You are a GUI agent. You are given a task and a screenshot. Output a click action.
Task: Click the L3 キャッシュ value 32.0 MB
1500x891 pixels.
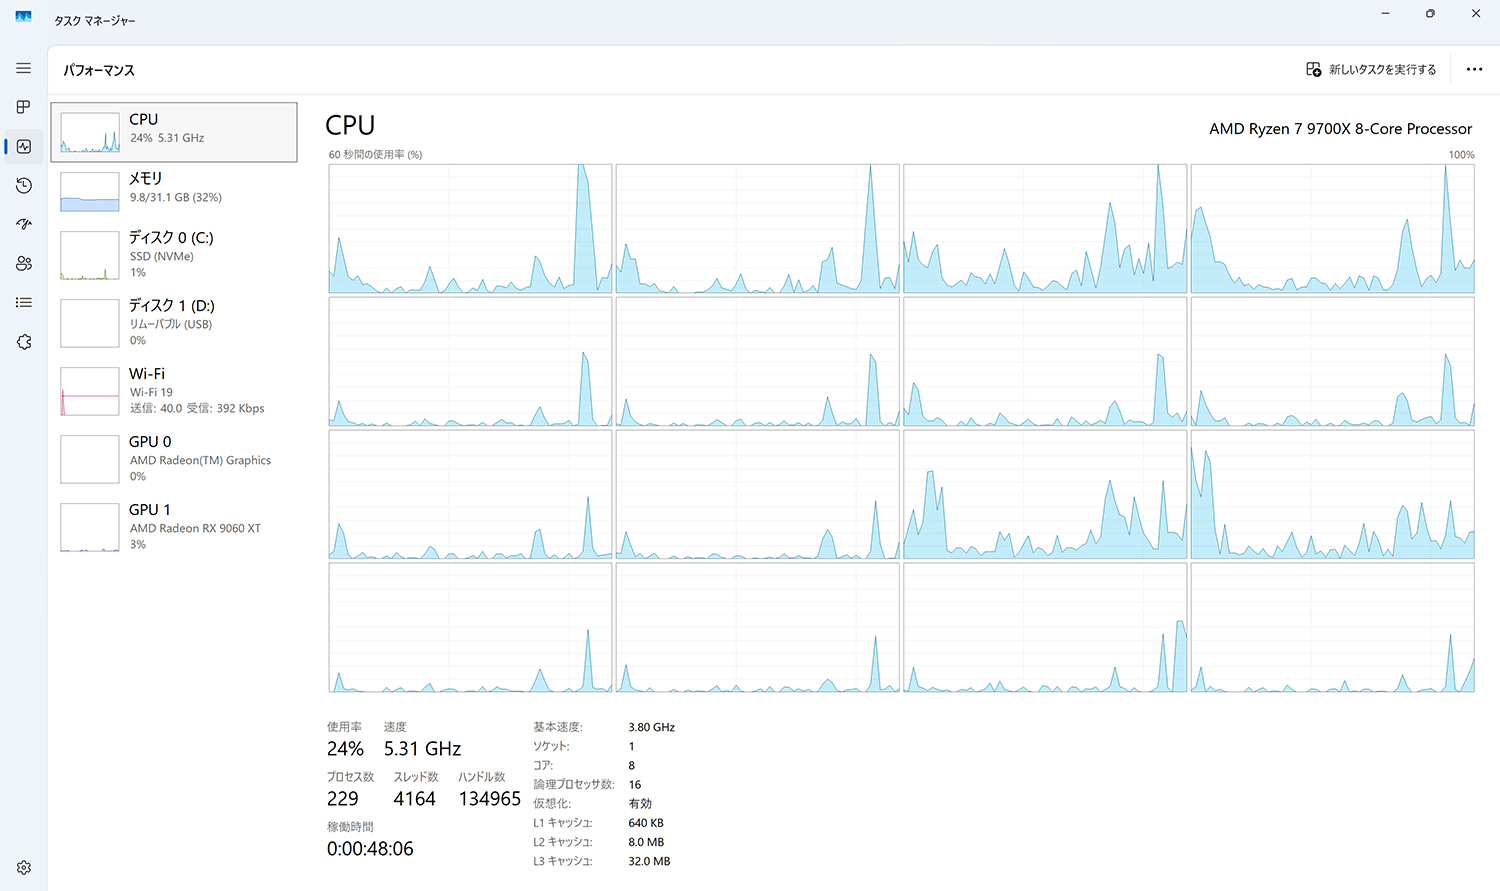point(649,861)
